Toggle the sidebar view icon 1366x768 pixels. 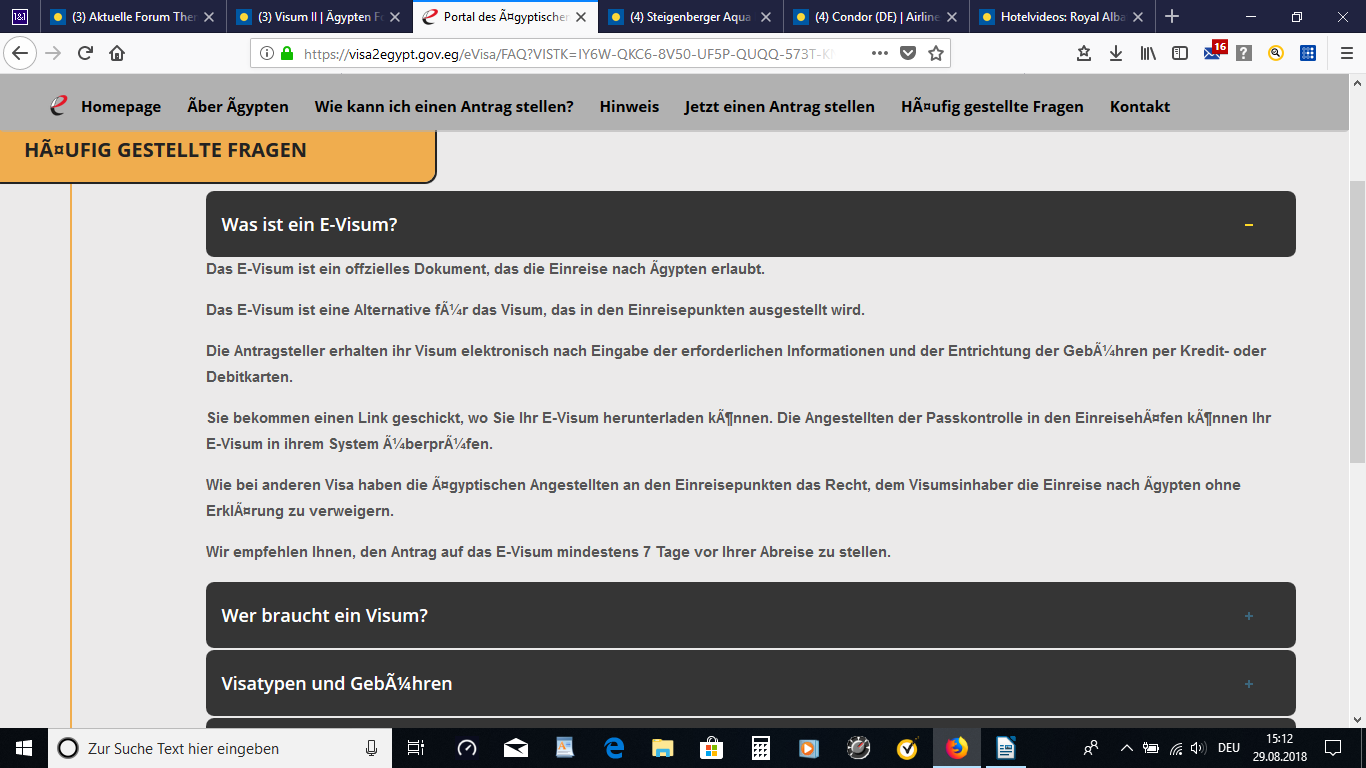(1180, 53)
